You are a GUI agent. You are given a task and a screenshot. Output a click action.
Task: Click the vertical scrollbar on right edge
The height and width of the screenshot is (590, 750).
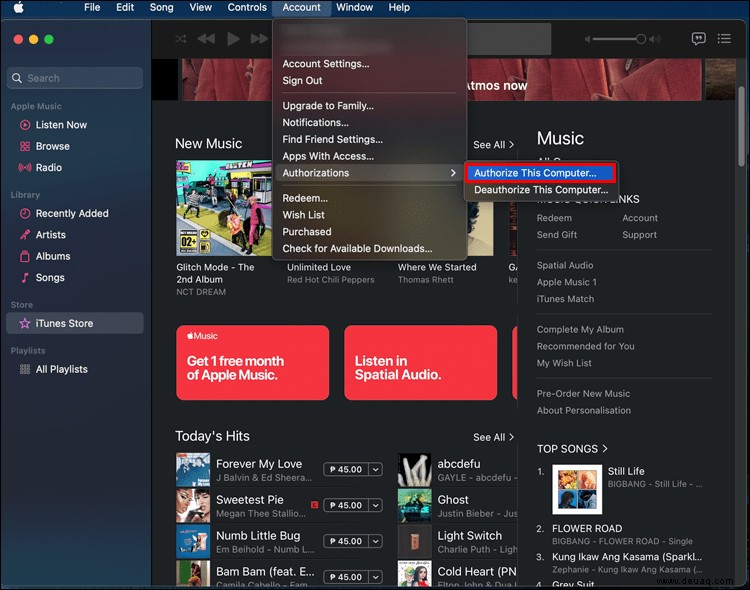click(x=741, y=127)
